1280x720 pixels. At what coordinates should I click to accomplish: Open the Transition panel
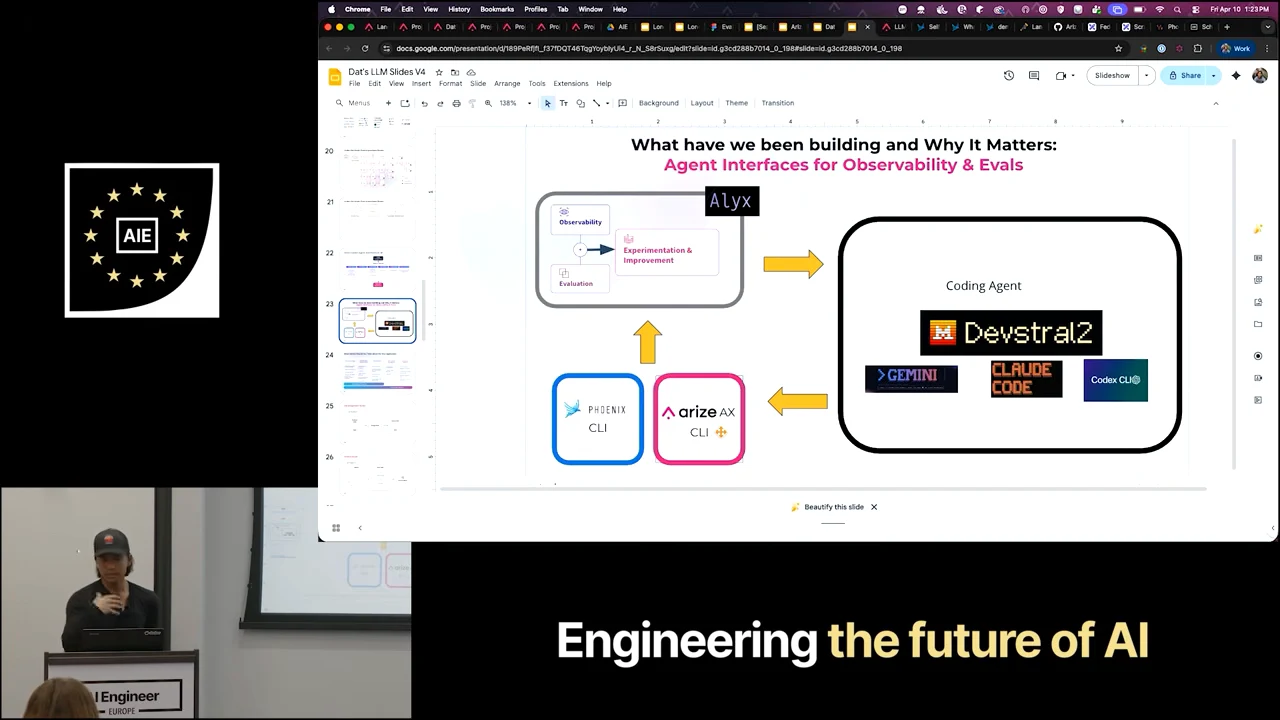pos(777,103)
